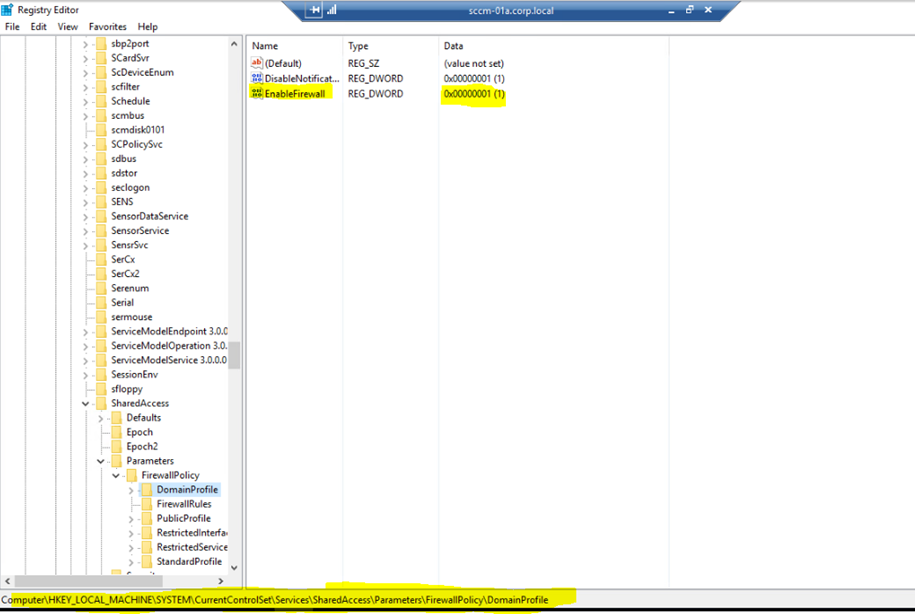
Task: Click the signal strength icon in session bar
Action: 331,10
